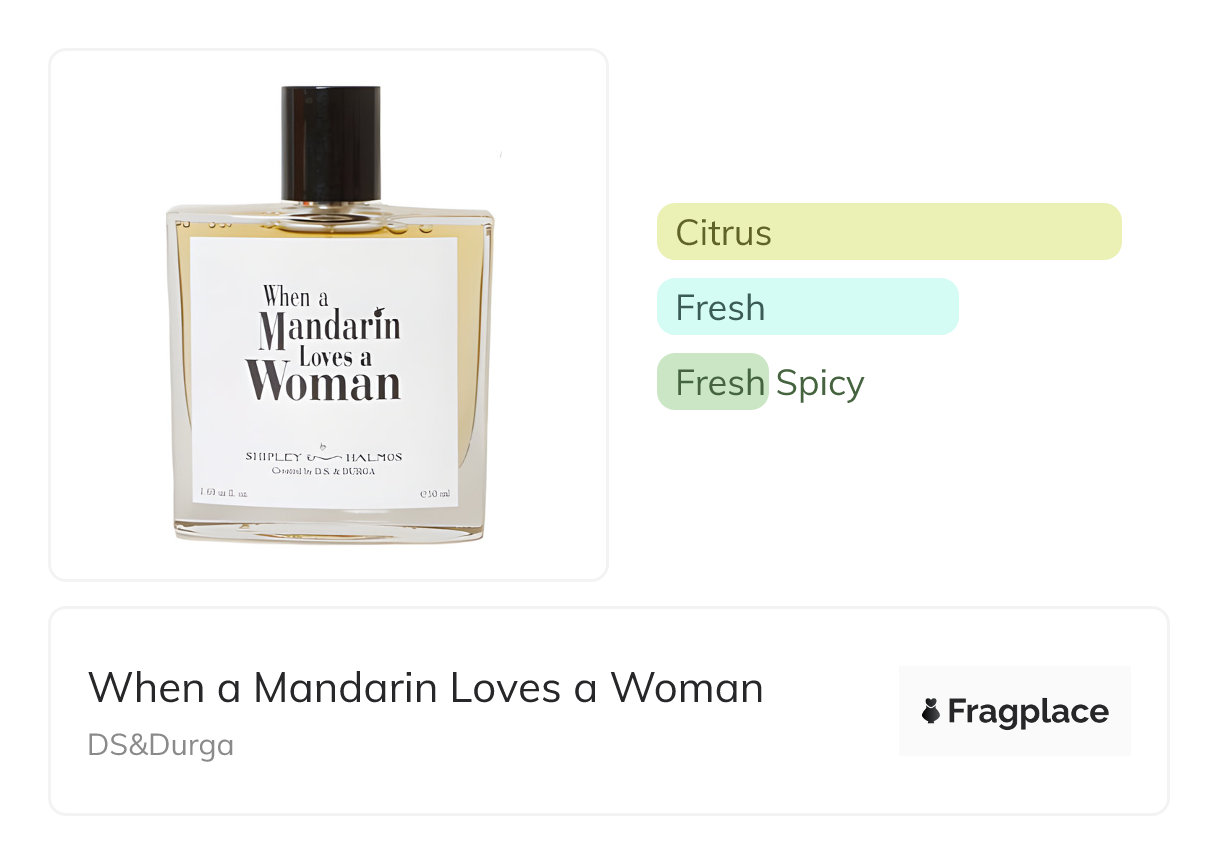Click the Mandarin word on the bottle label
Screen dimensions: 1218x864
330,326
